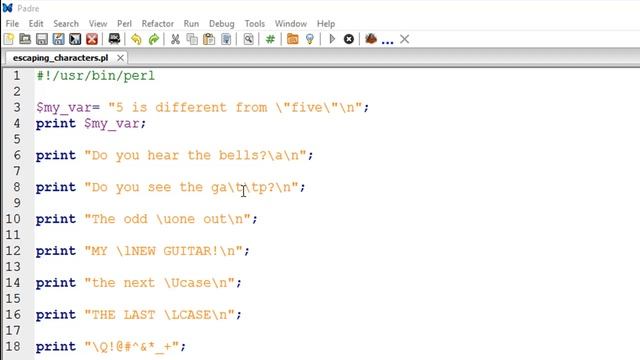Click the orange folder browser icon
This screenshot has width=640, height=360.
click(x=292, y=39)
